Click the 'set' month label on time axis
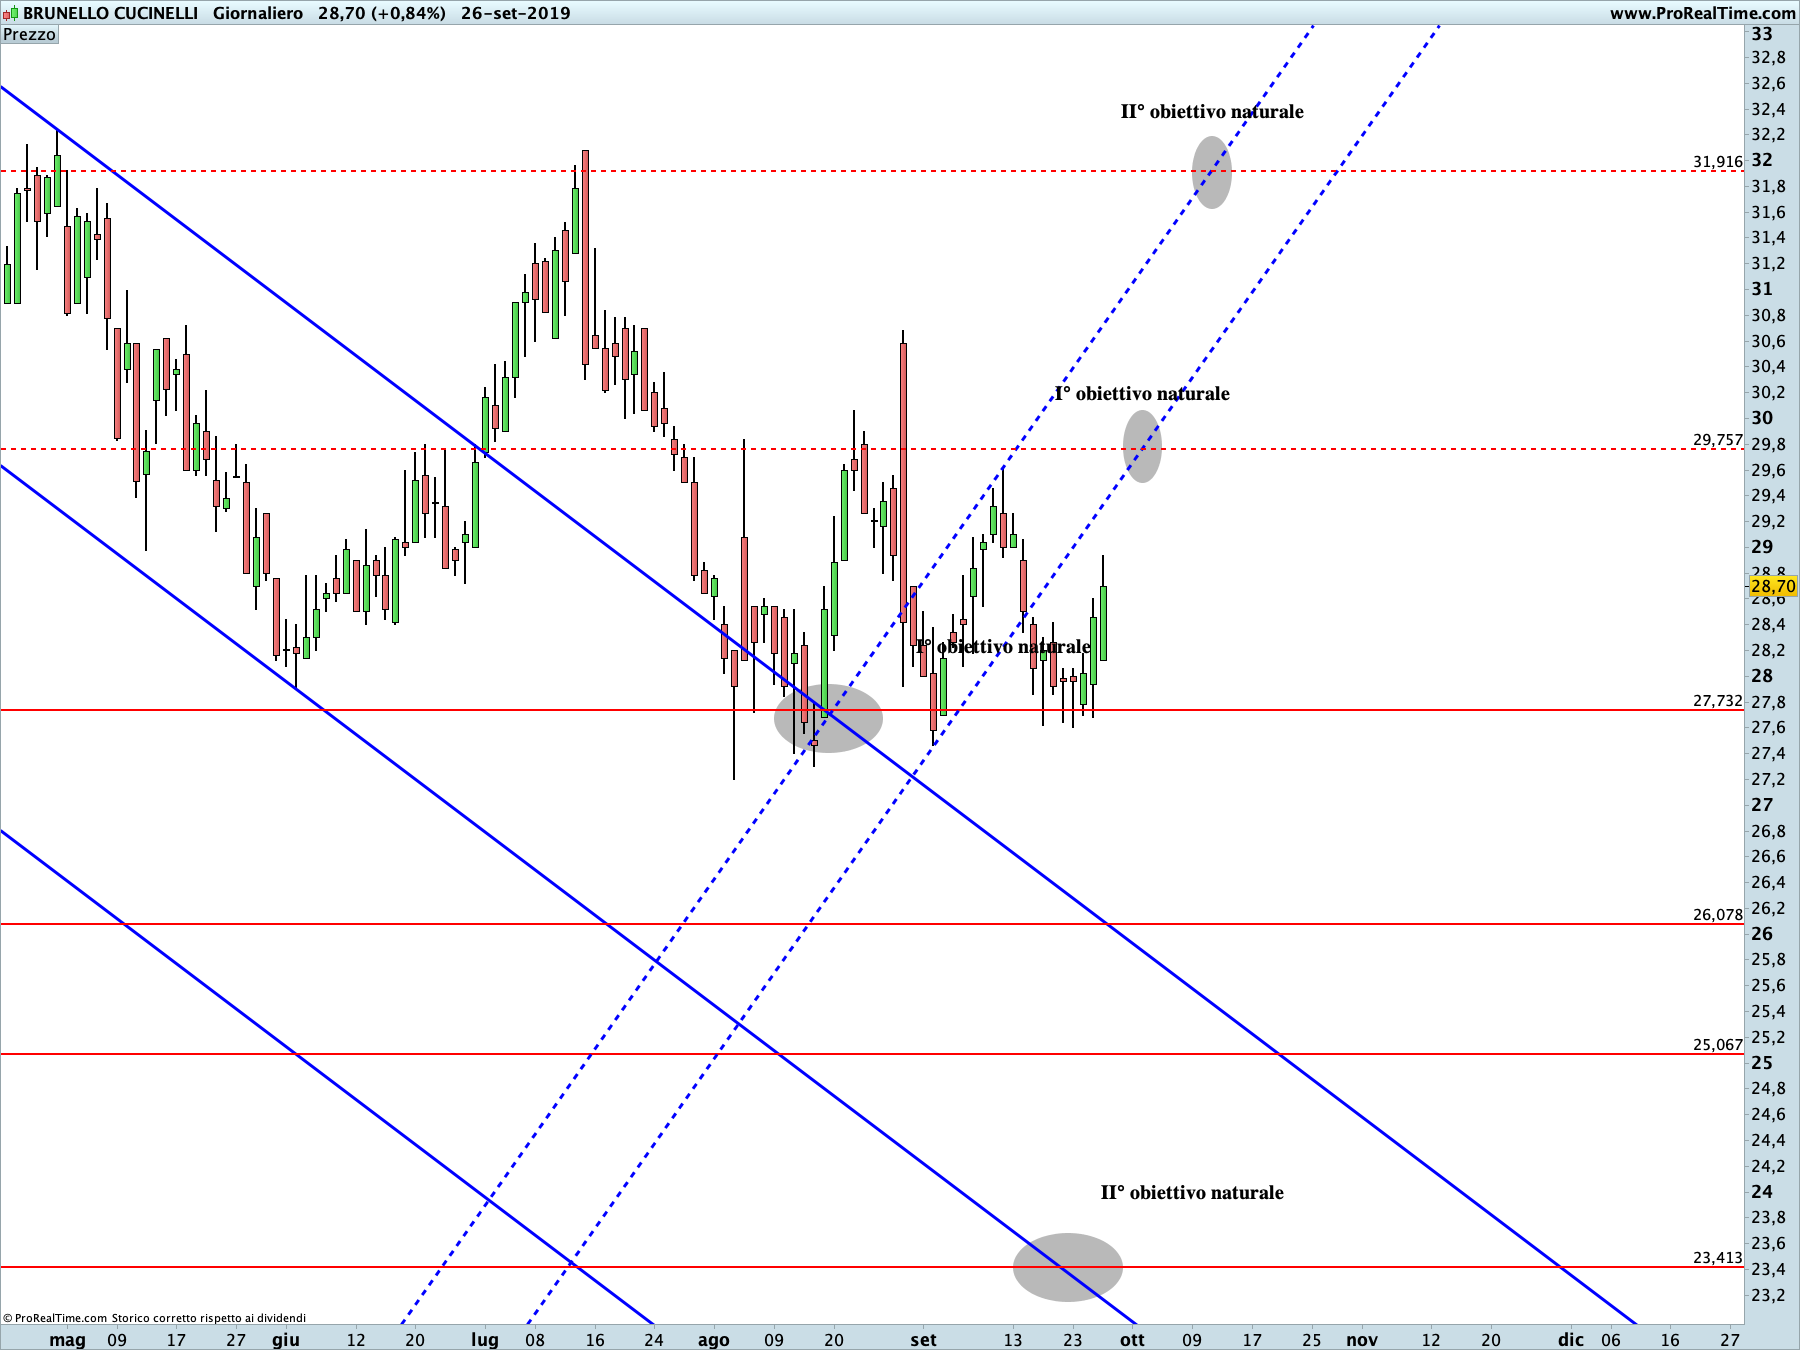 924,1340
